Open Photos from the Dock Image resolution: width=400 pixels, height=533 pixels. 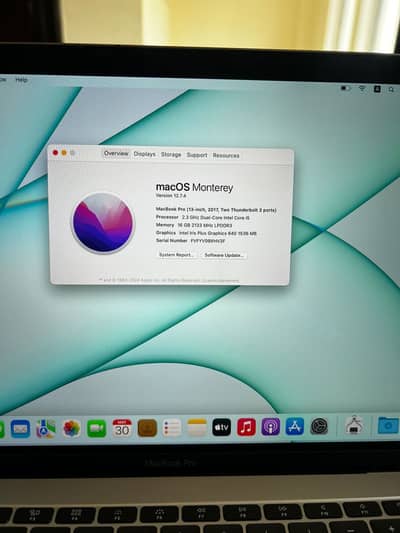pos(72,428)
